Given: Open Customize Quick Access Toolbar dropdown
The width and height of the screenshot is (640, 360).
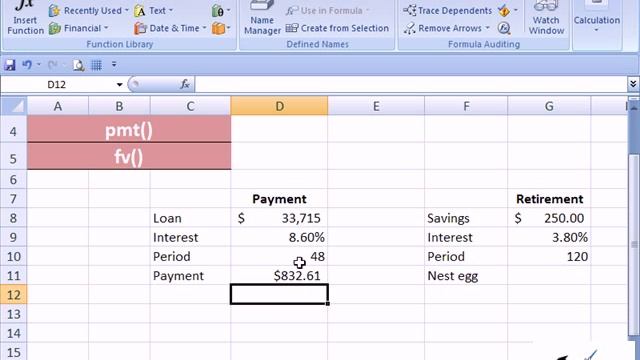Looking at the screenshot, I should [x=114, y=64].
